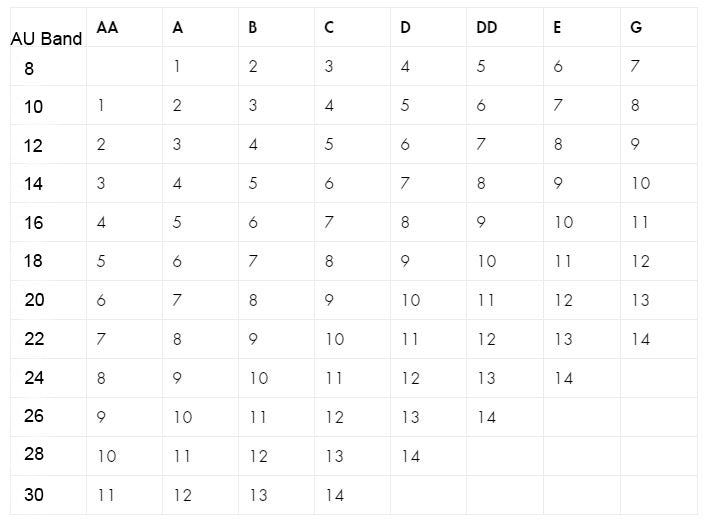Select value 14 in band 22 G column

click(641, 339)
